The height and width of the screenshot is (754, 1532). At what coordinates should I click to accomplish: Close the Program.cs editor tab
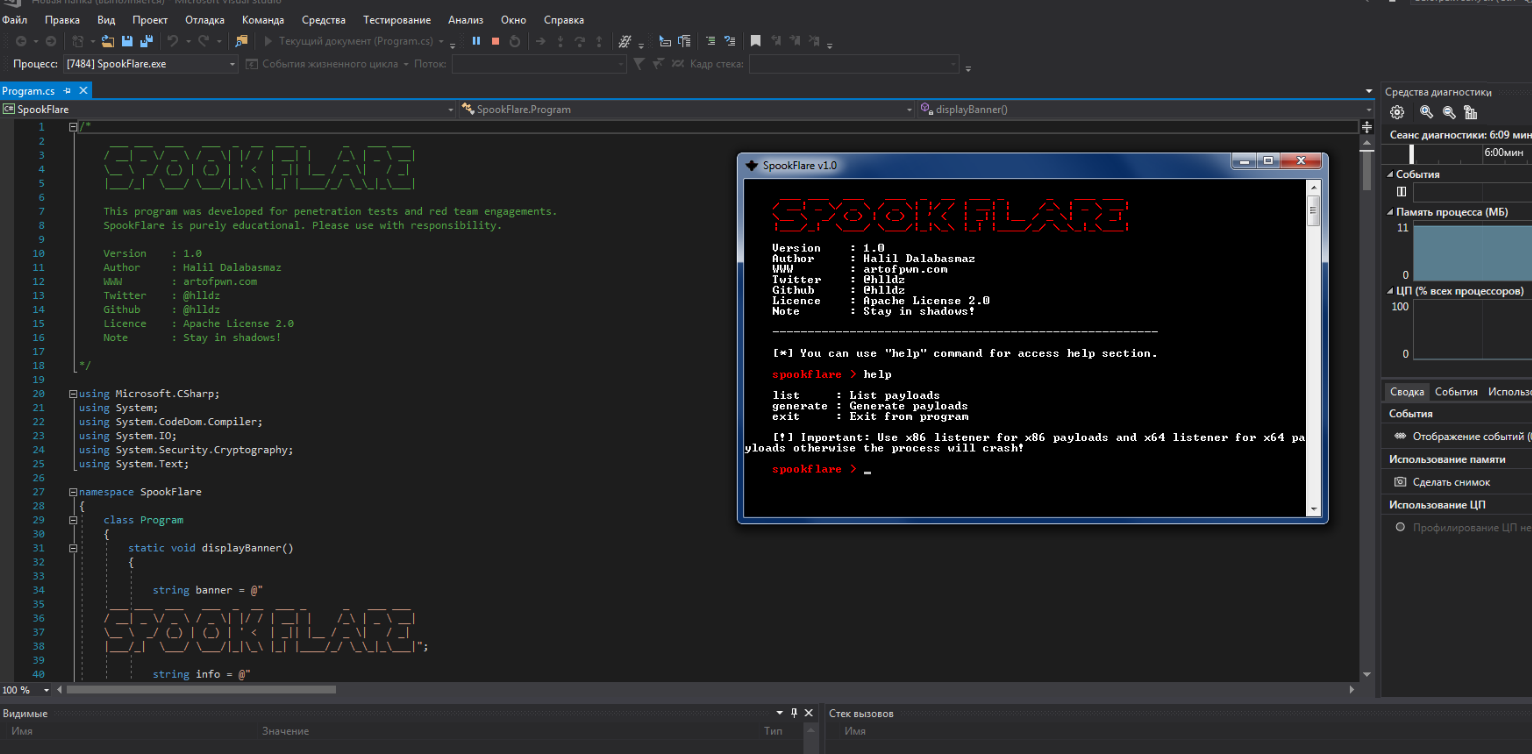click(x=83, y=91)
